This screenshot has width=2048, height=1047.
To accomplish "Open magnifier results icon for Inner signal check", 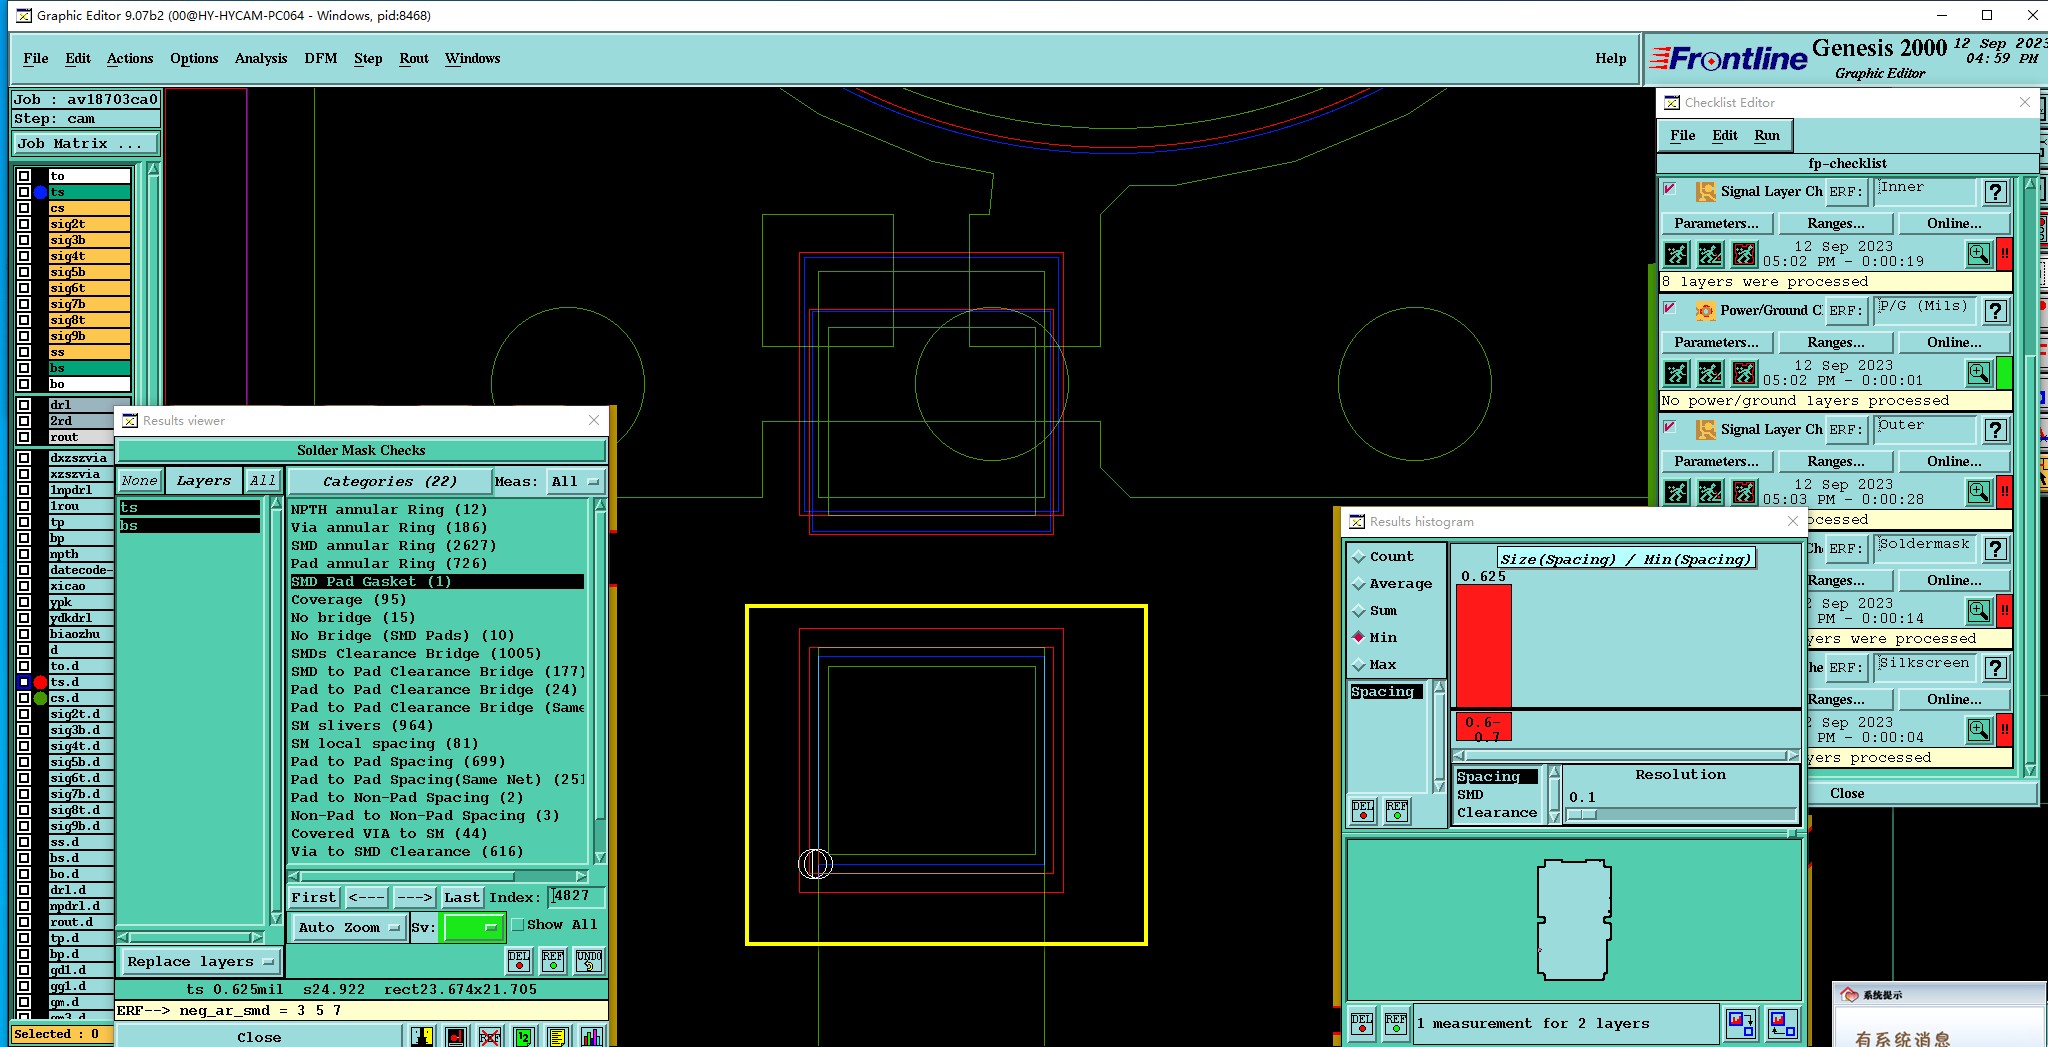I will click(x=1978, y=254).
